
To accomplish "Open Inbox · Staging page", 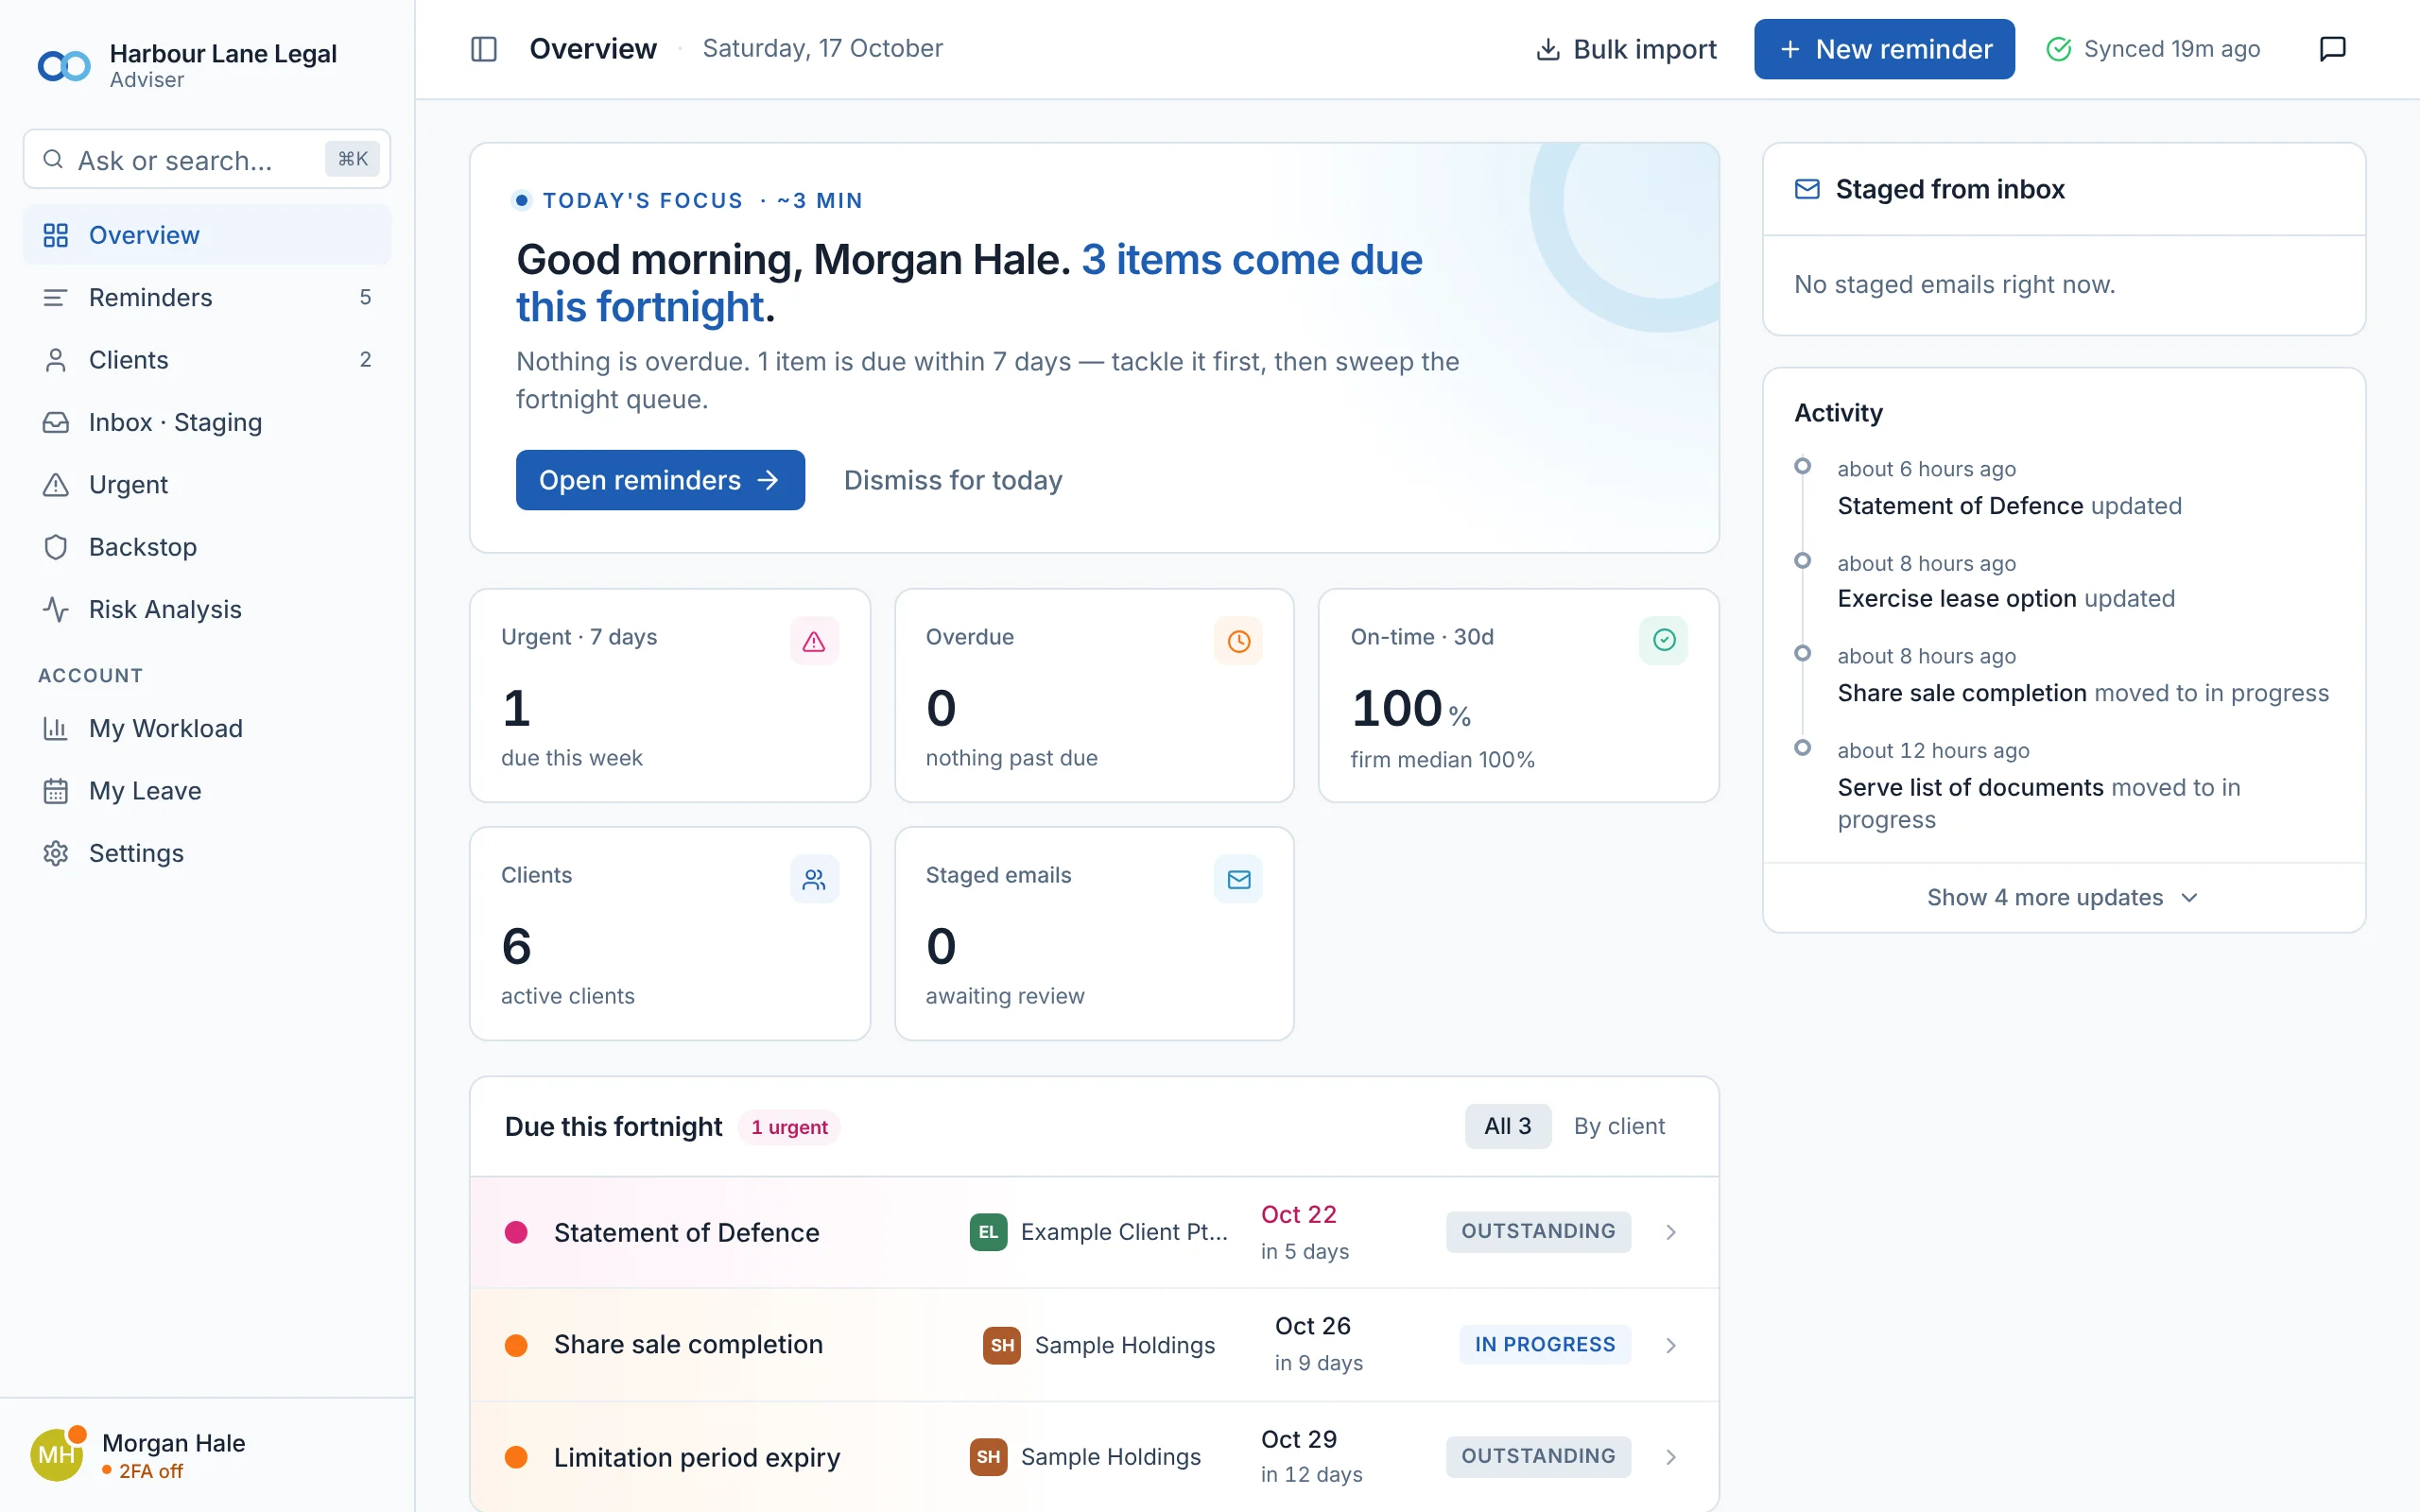I will 207,422.
